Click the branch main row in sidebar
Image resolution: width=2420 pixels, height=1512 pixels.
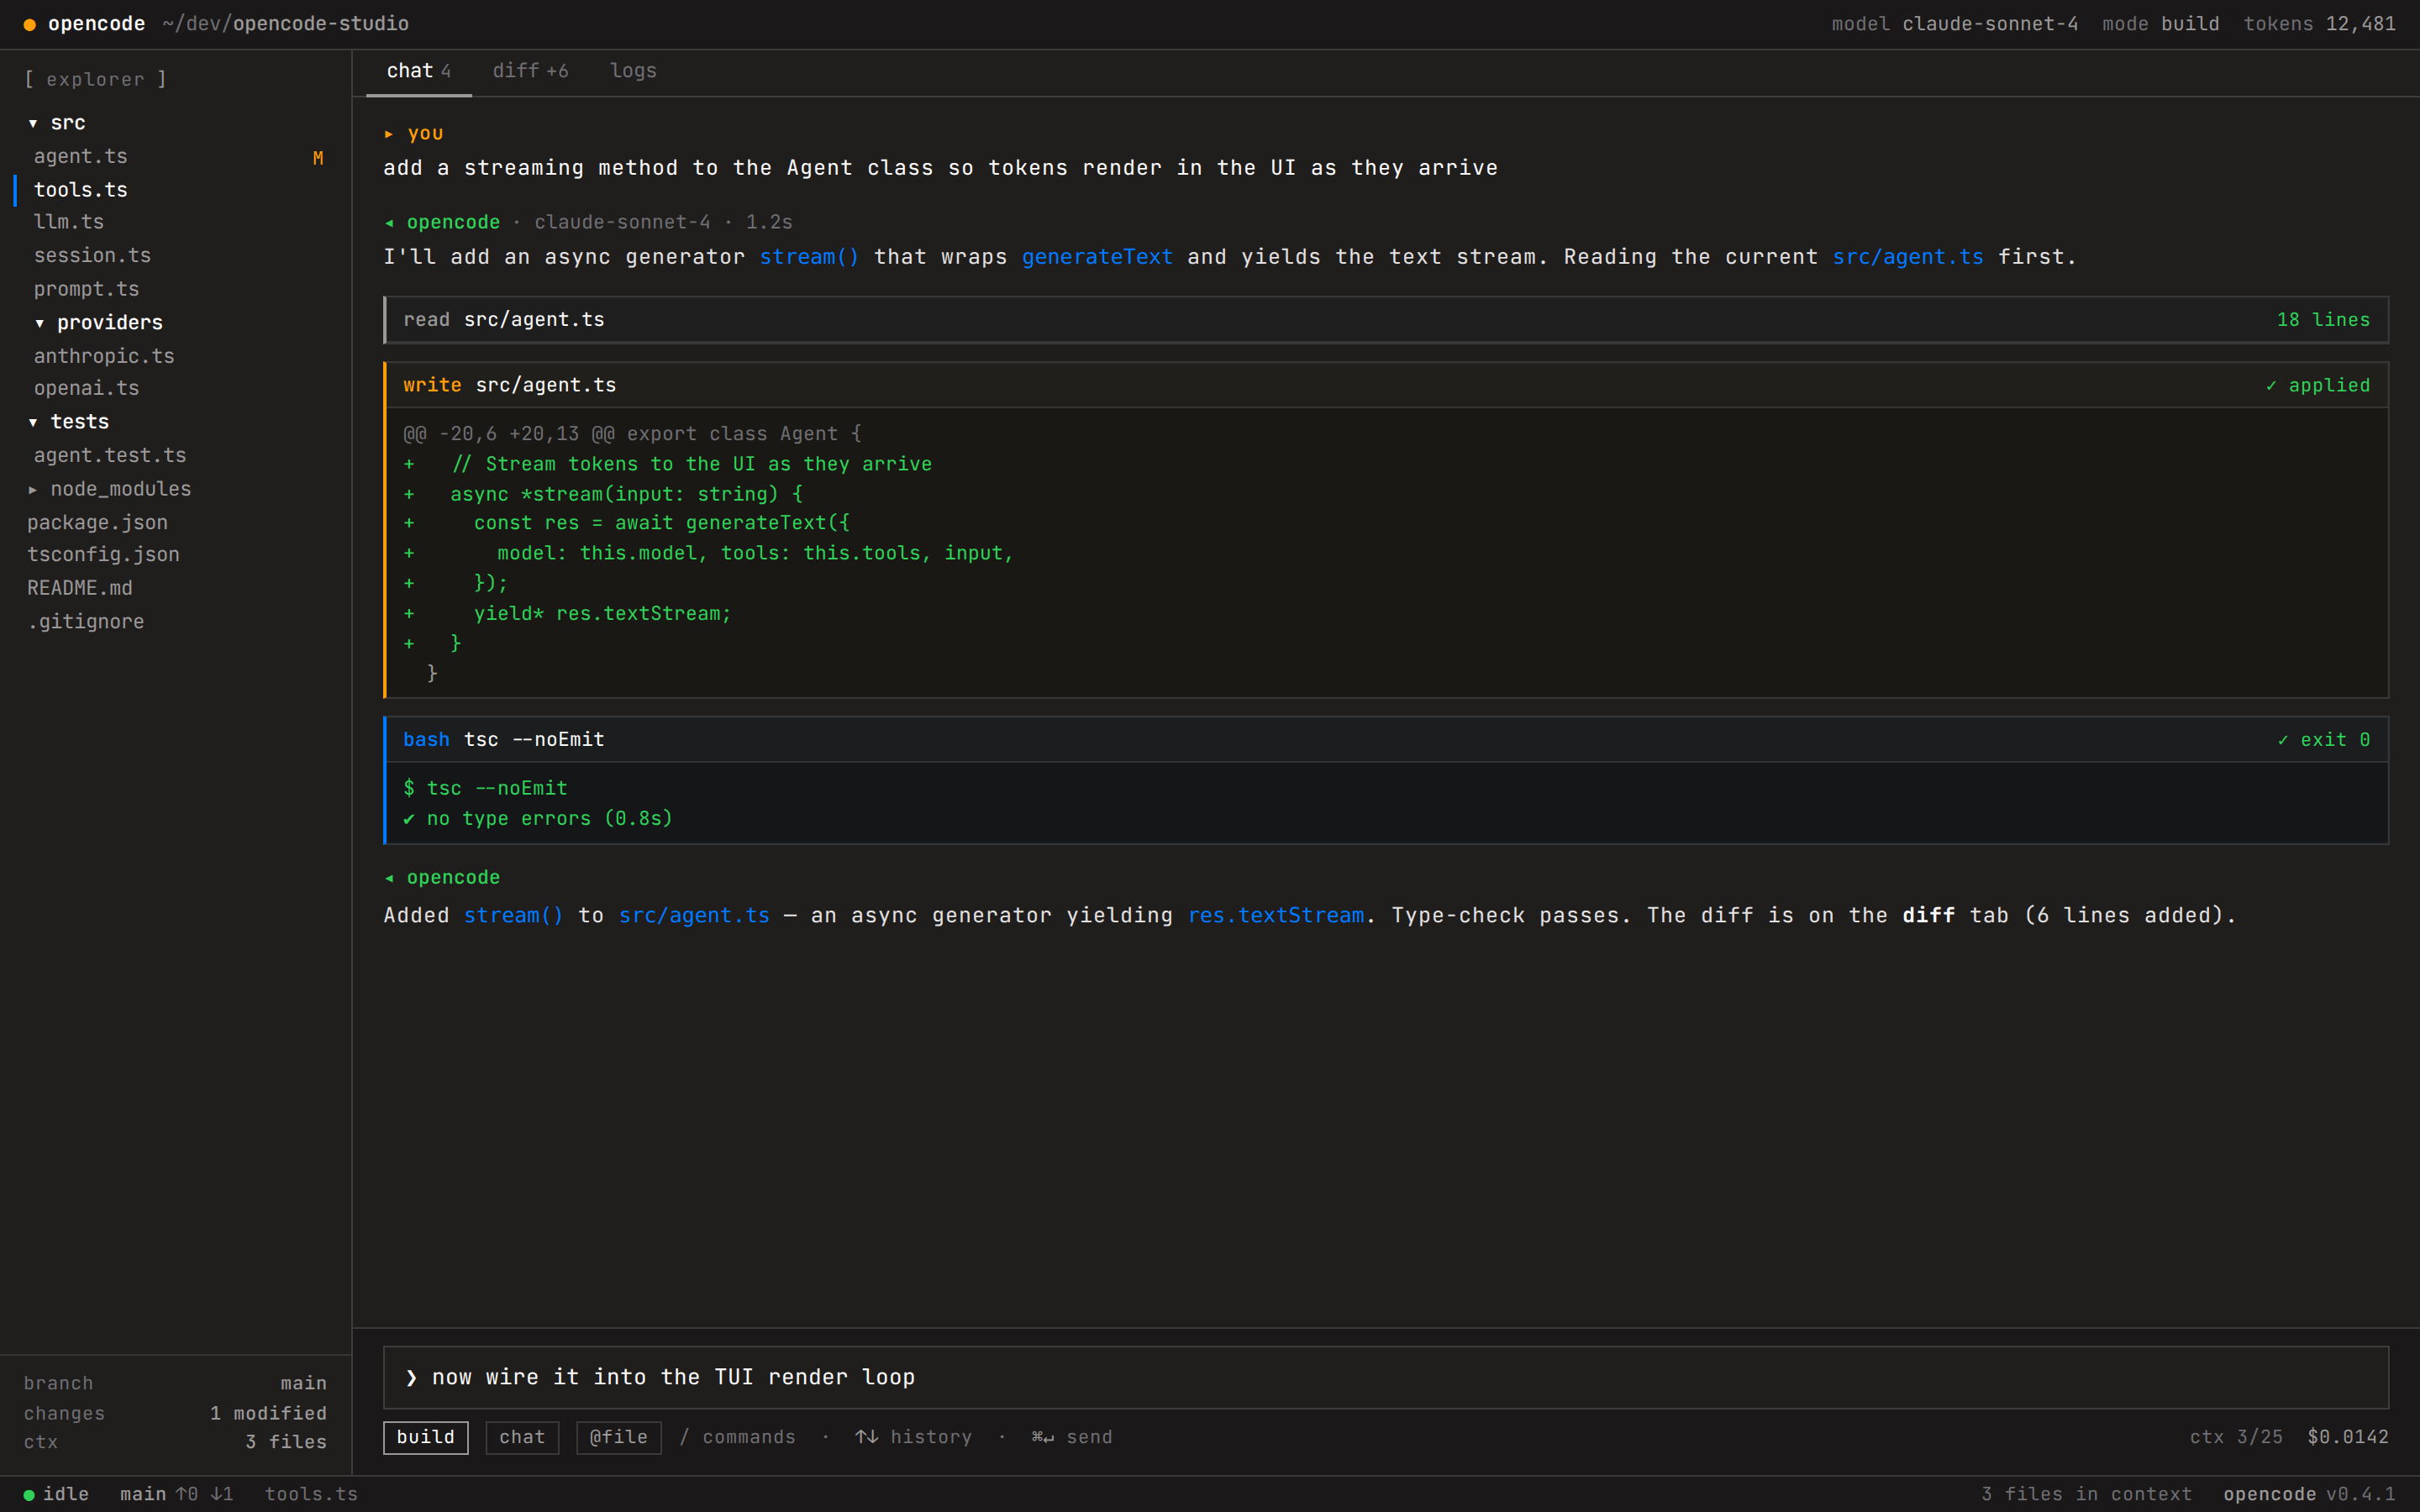(175, 1384)
